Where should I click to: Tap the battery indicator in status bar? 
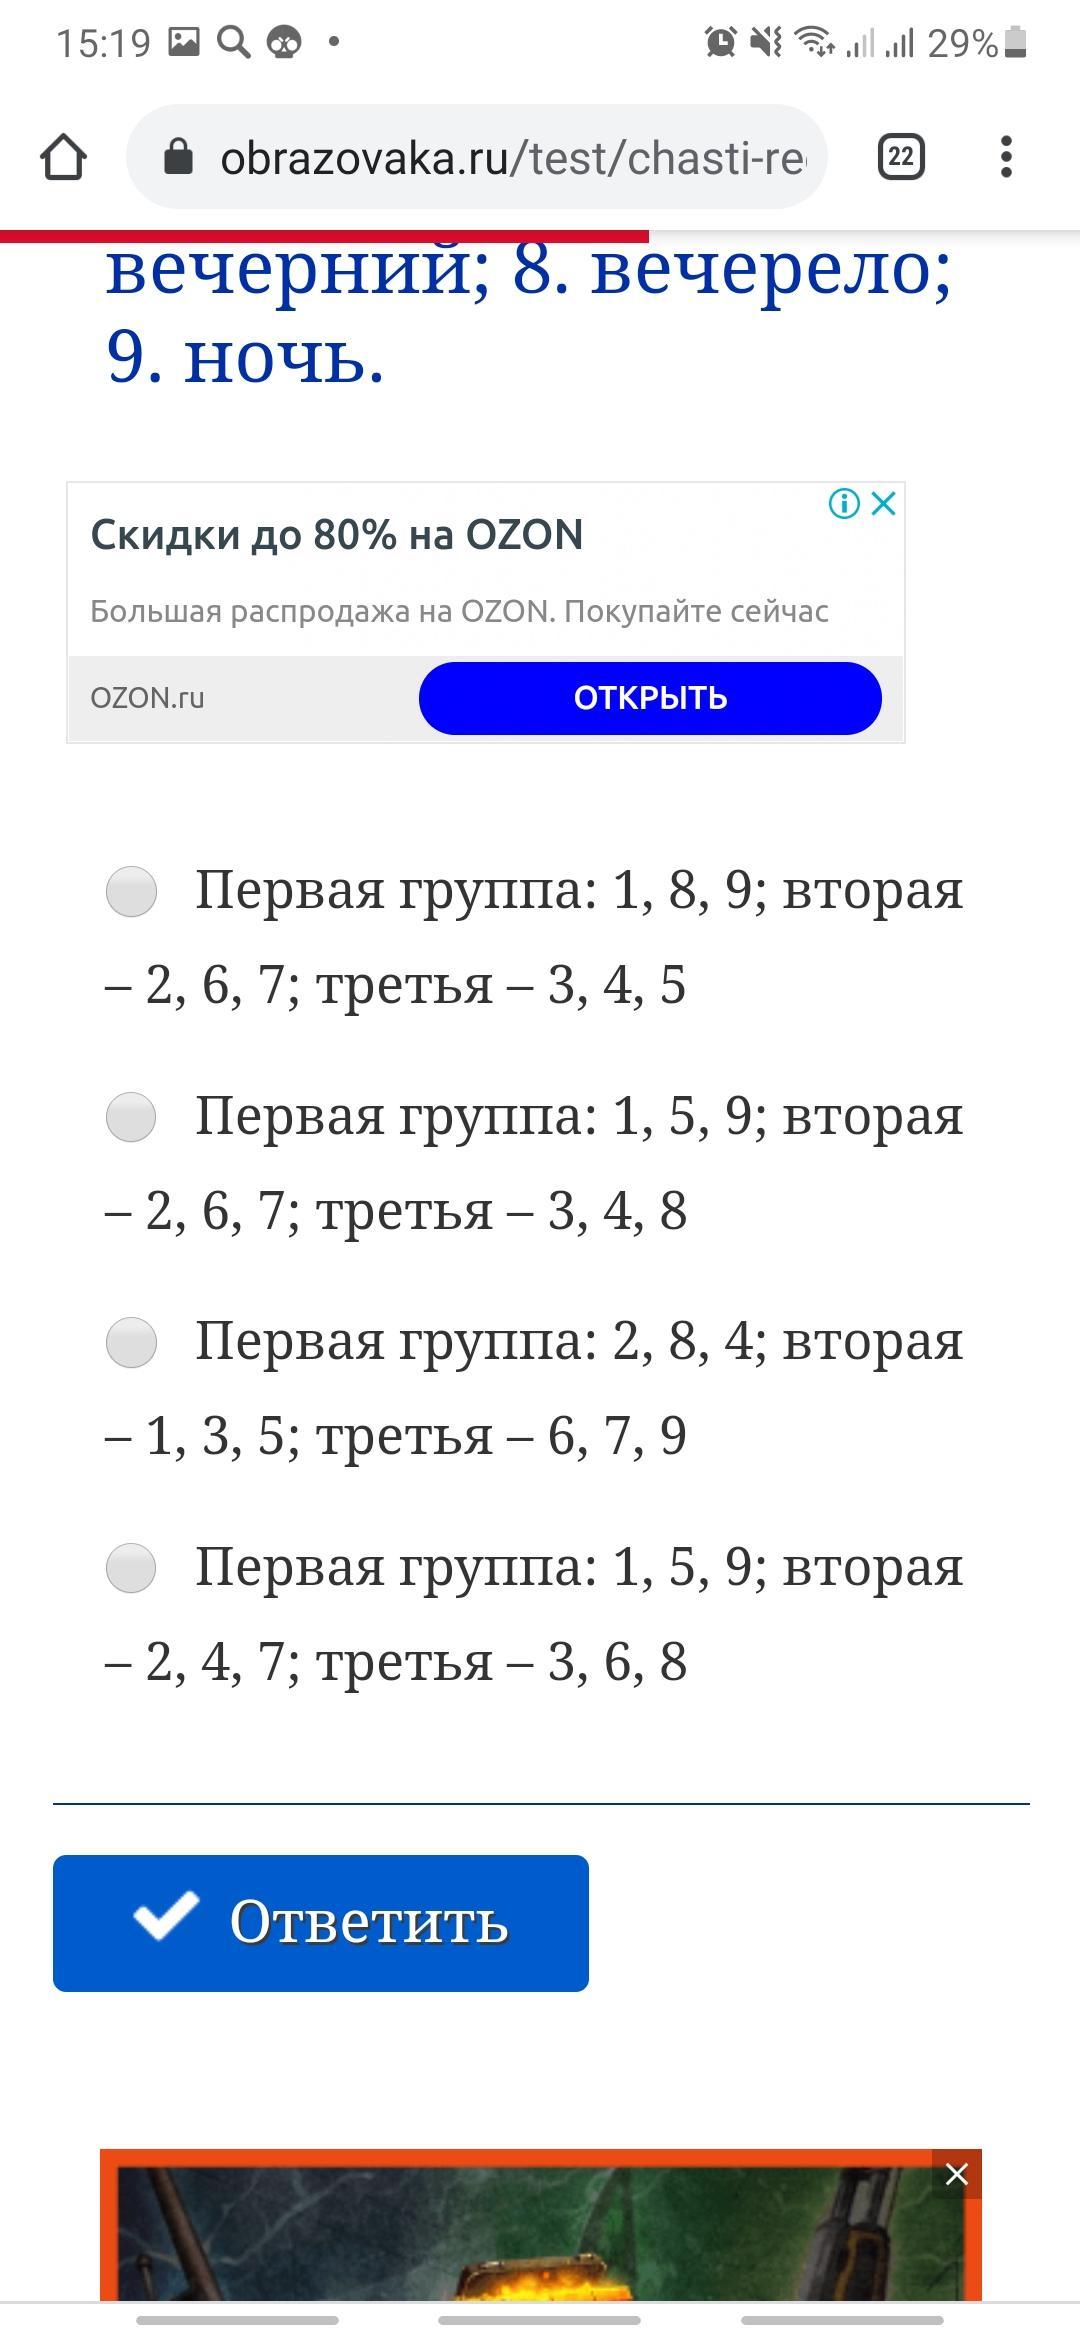click(x=1016, y=42)
